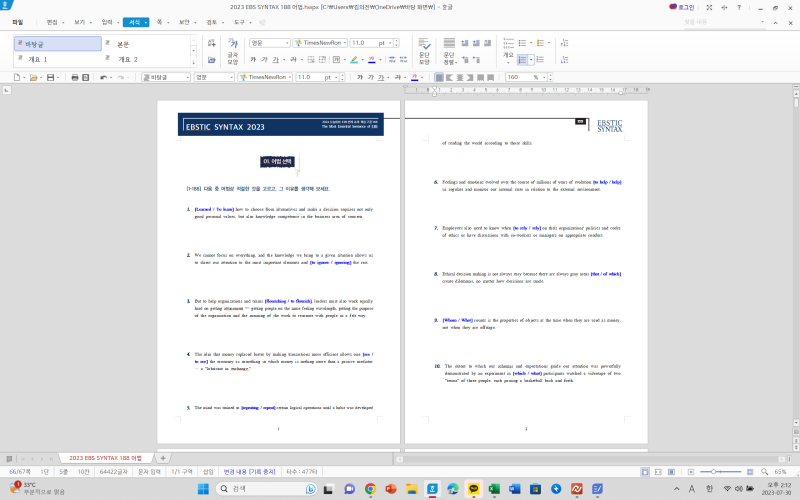Viewport: 800px width, 500px height.
Task: Open the 문단 모양 paragraph shape dialog
Action: [424, 56]
